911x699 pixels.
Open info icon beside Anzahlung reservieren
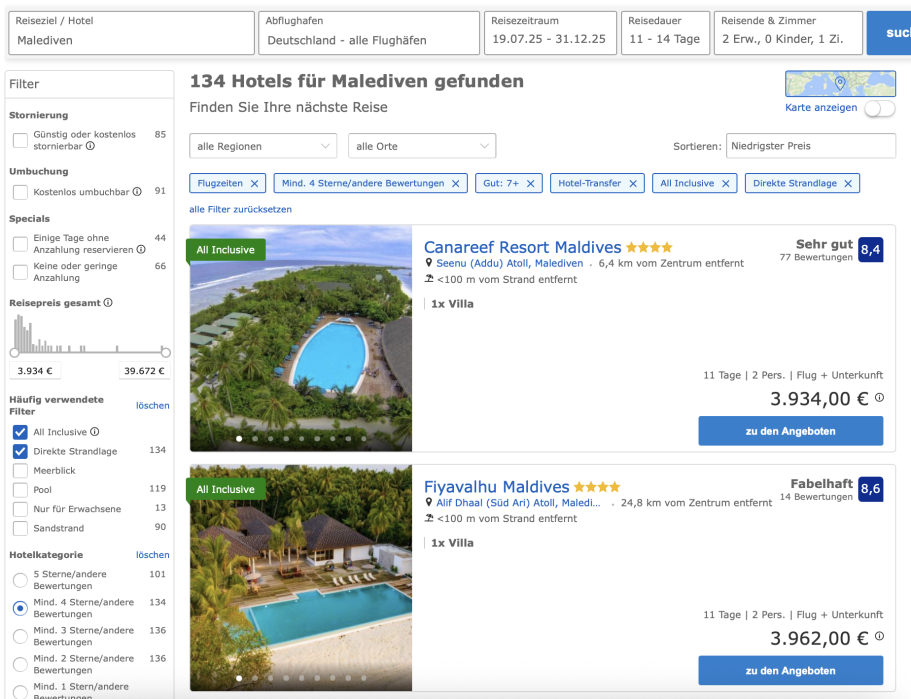point(141,249)
